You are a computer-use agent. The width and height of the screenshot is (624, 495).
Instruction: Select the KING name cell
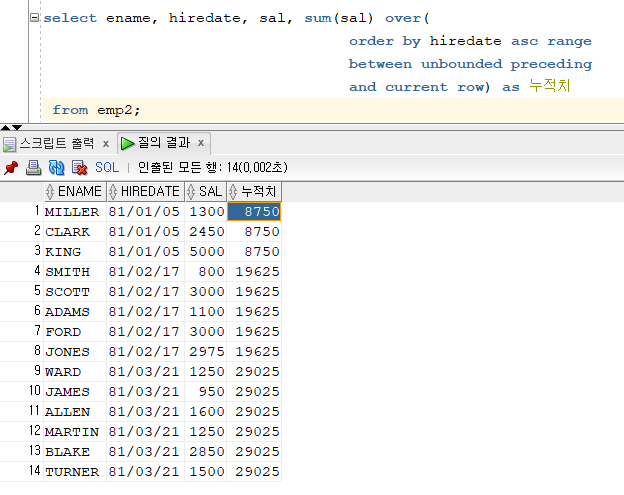75,251
